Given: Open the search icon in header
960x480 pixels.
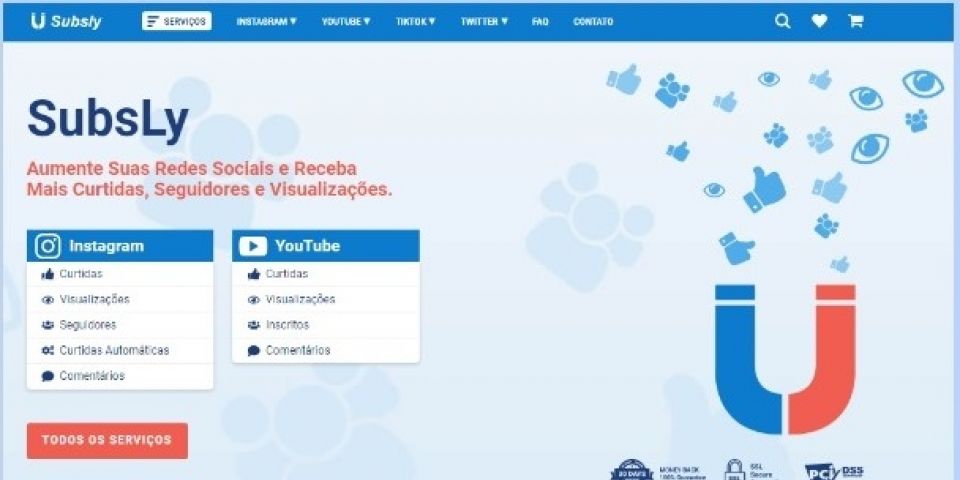Looking at the screenshot, I should pyautogui.click(x=782, y=21).
